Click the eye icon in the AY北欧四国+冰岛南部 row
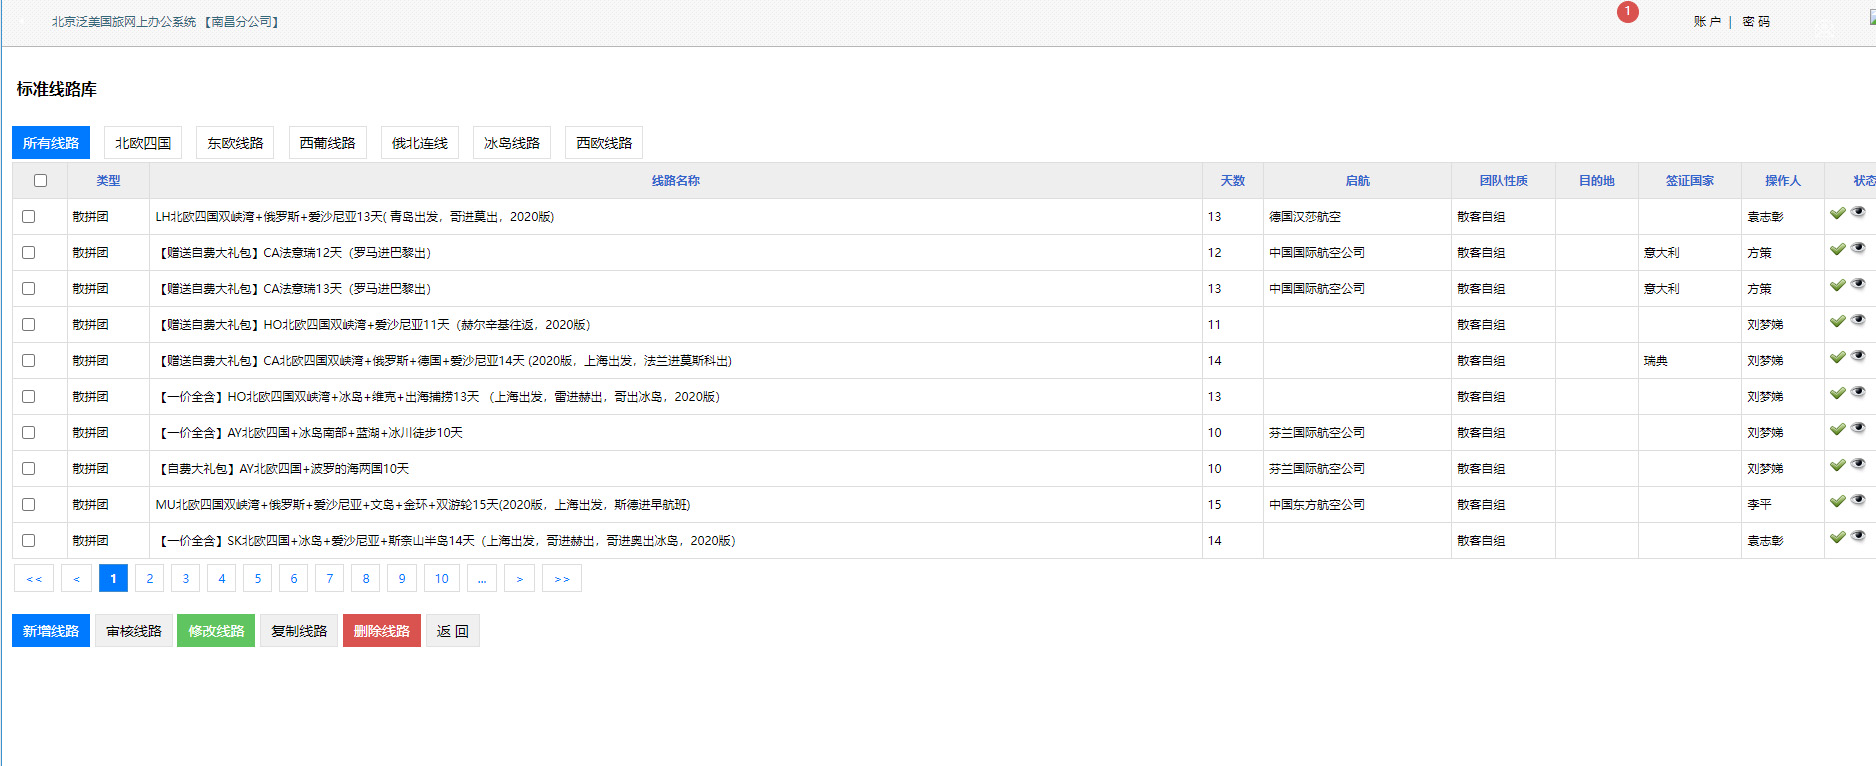Viewport: 1876px width, 766px height. [1858, 428]
